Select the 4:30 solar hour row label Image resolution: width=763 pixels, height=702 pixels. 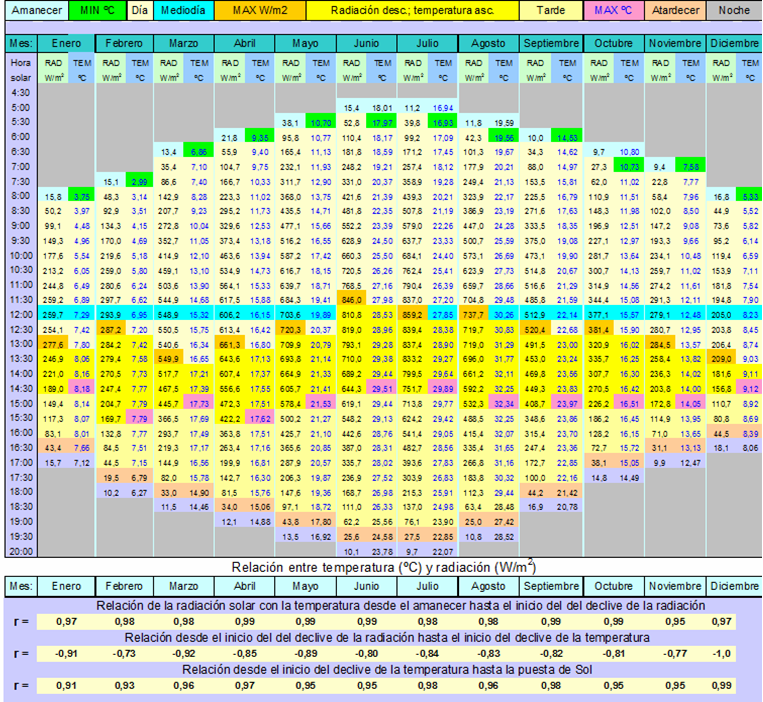tap(22, 92)
